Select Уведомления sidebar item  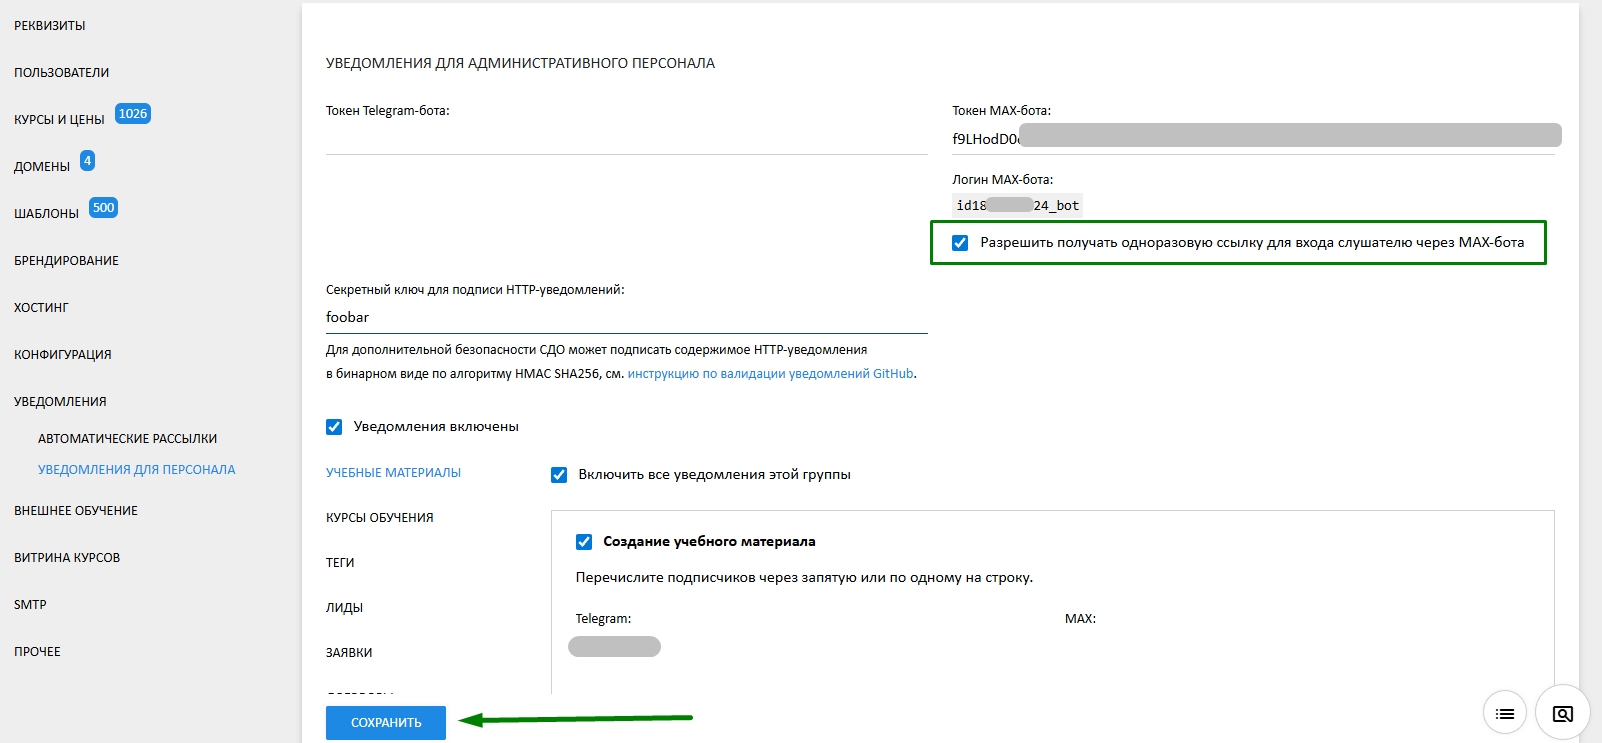pyautogui.click(x=60, y=402)
